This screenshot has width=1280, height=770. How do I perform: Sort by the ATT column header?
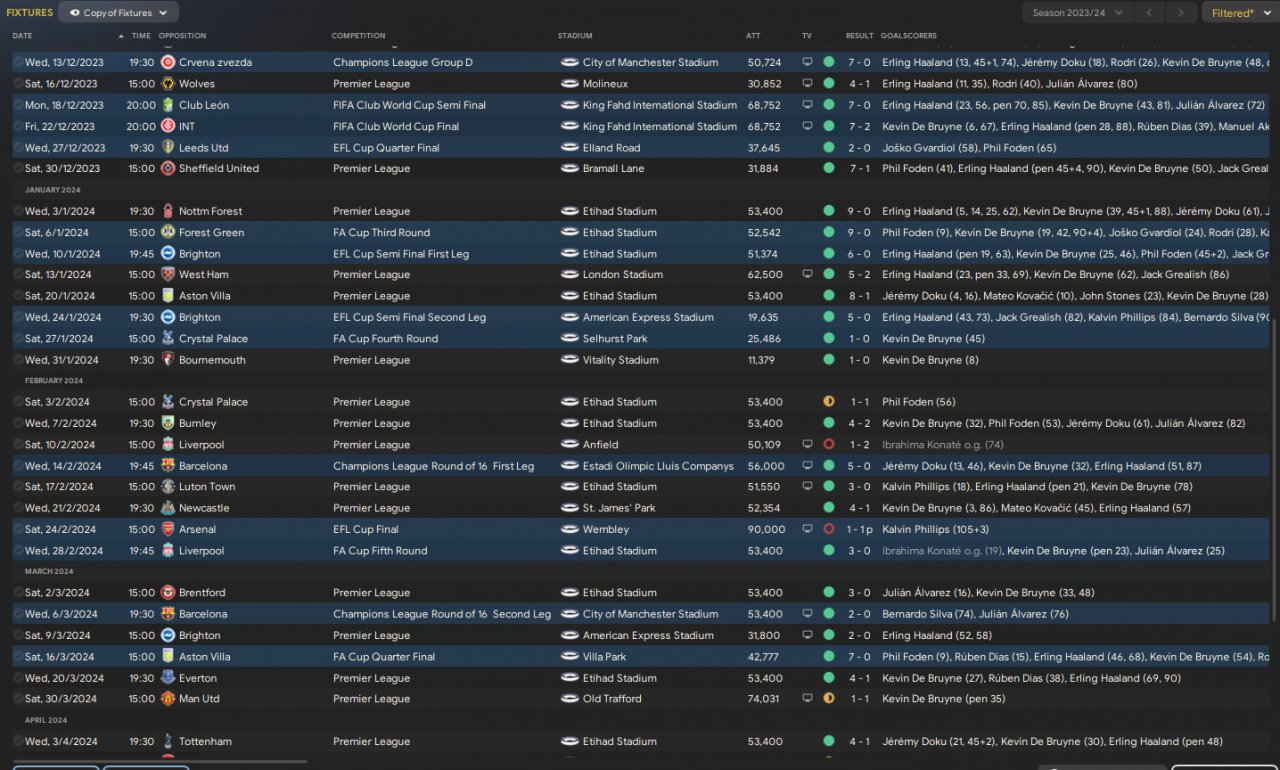pyautogui.click(x=753, y=36)
